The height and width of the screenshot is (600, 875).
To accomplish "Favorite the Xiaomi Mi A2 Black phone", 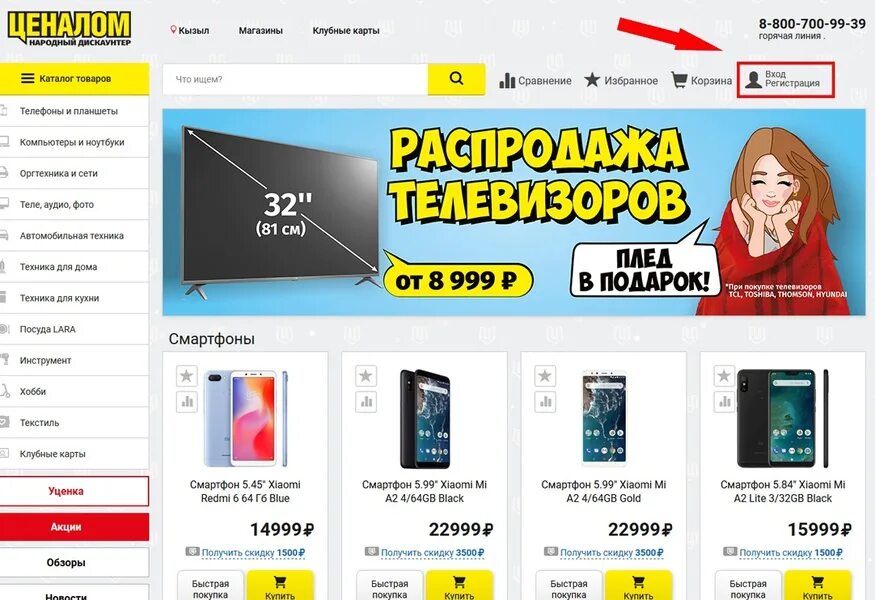I will point(366,376).
